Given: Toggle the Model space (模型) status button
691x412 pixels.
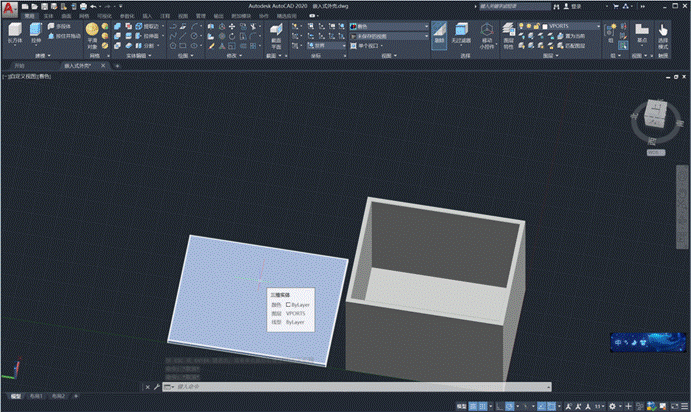Looking at the screenshot, I should pos(461,406).
